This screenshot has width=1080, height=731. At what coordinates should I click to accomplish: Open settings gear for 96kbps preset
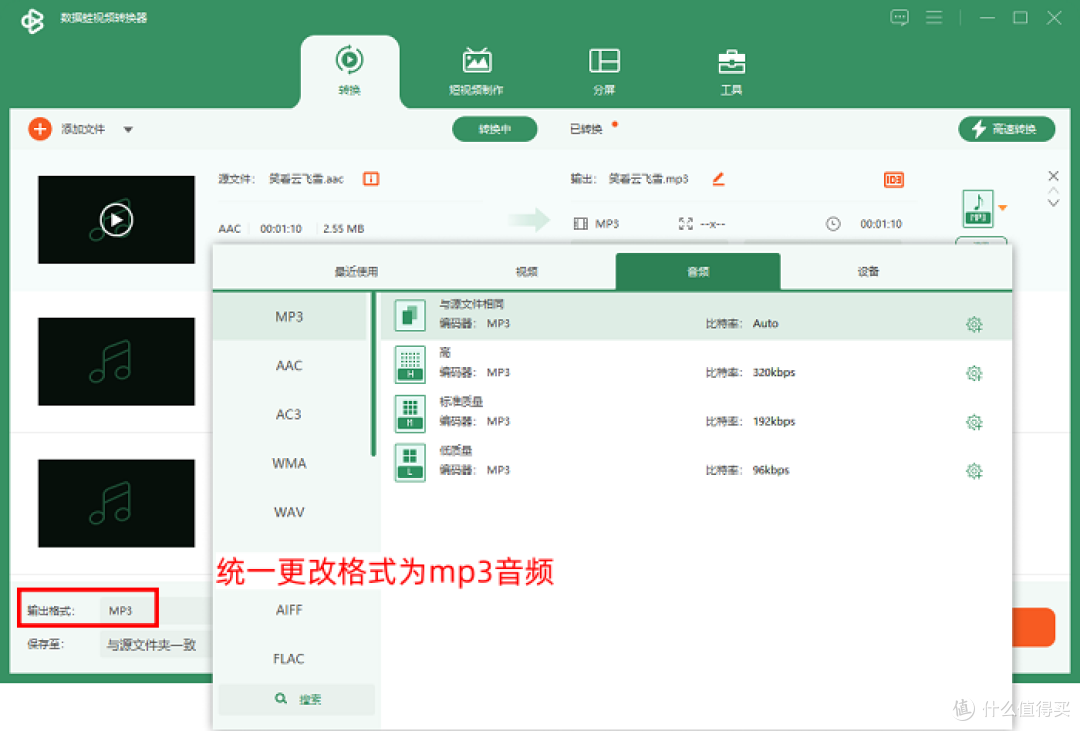[x=974, y=471]
